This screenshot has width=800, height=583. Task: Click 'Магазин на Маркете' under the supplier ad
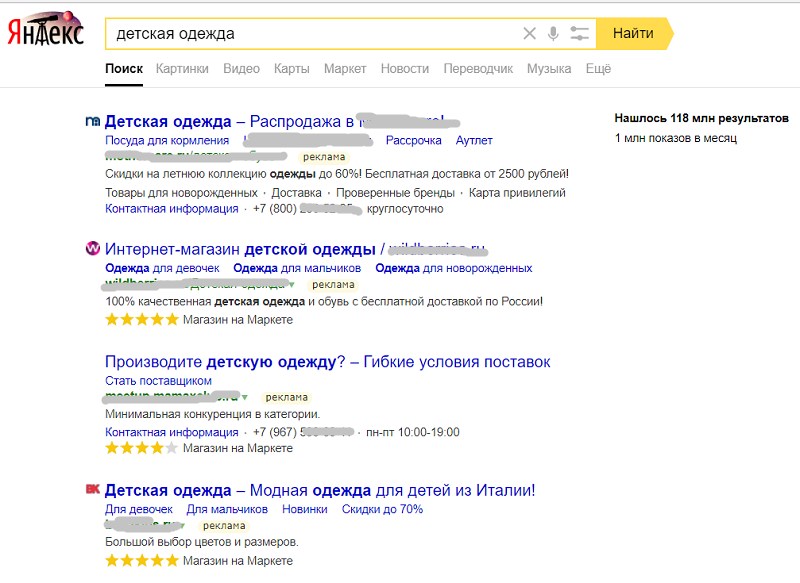pyautogui.click(x=238, y=448)
